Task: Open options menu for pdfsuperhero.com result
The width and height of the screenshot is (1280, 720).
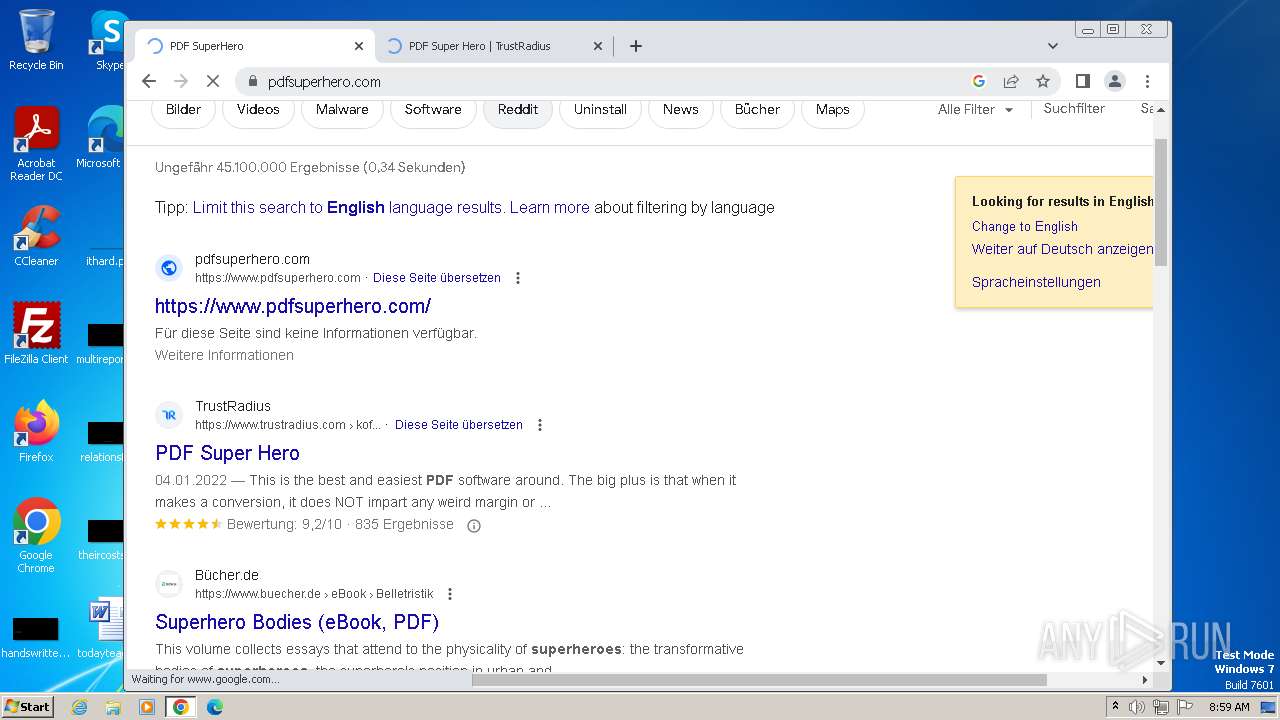Action: pyautogui.click(x=518, y=278)
